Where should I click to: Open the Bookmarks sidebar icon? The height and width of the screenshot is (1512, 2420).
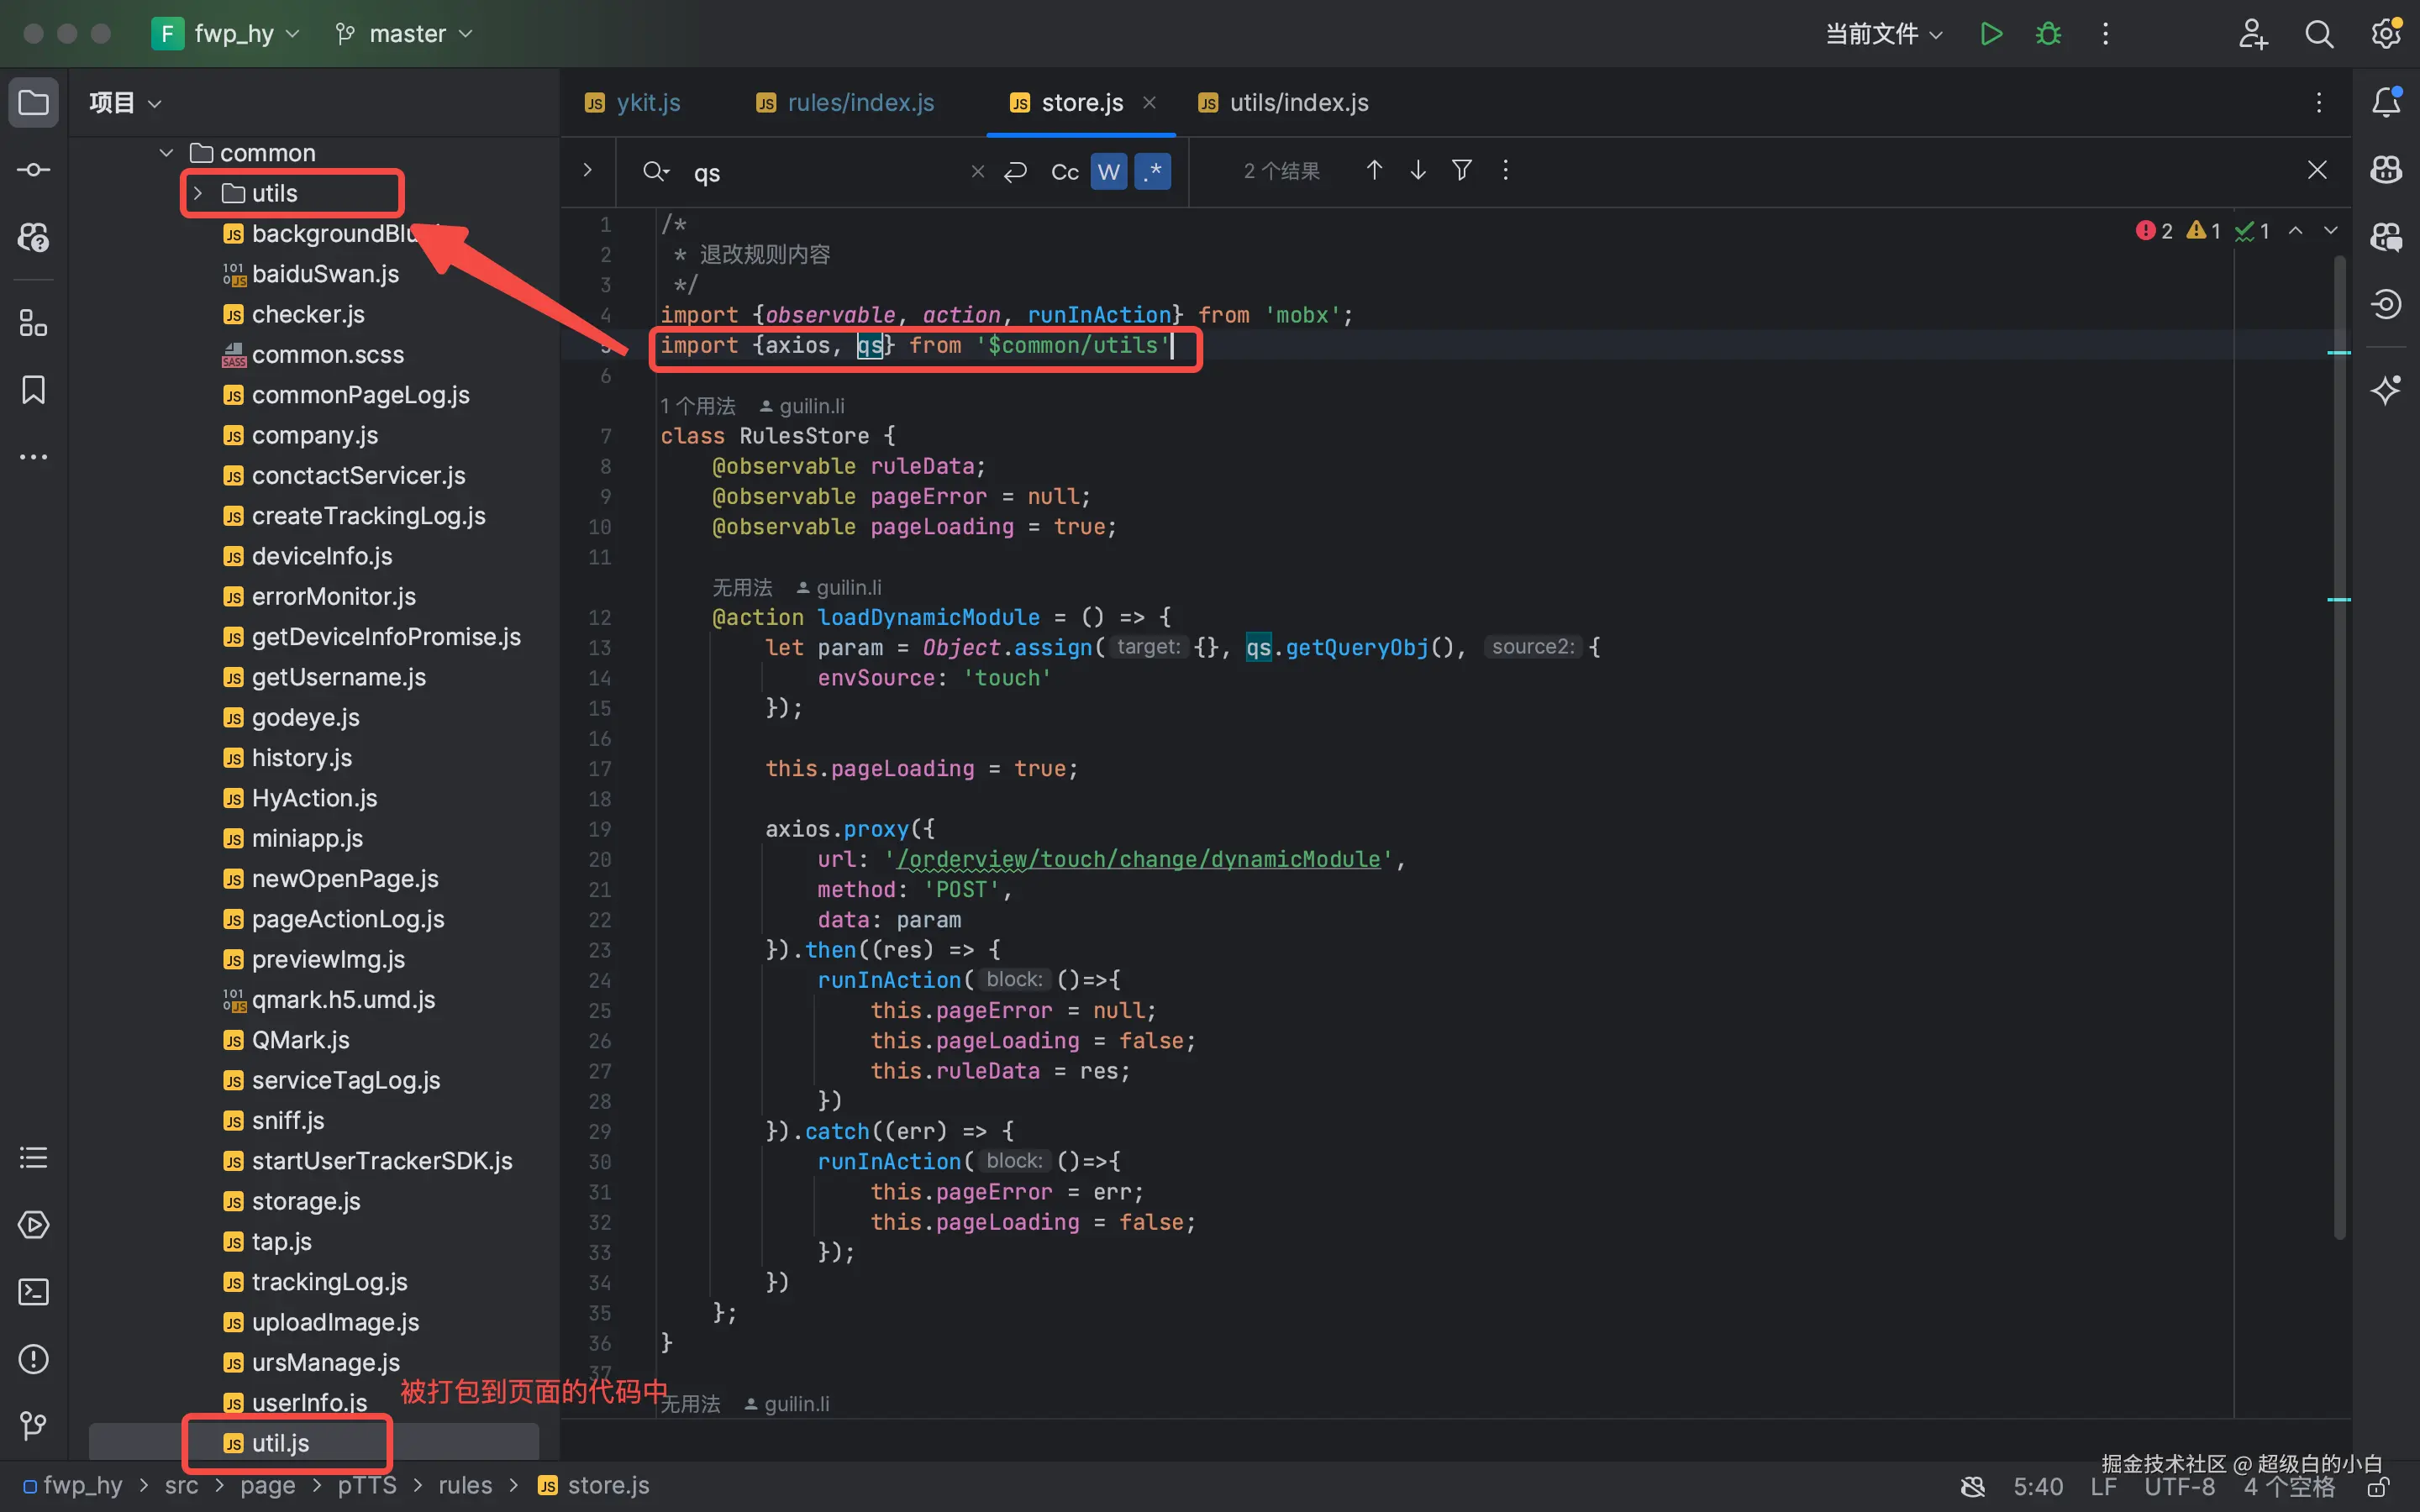tap(33, 390)
